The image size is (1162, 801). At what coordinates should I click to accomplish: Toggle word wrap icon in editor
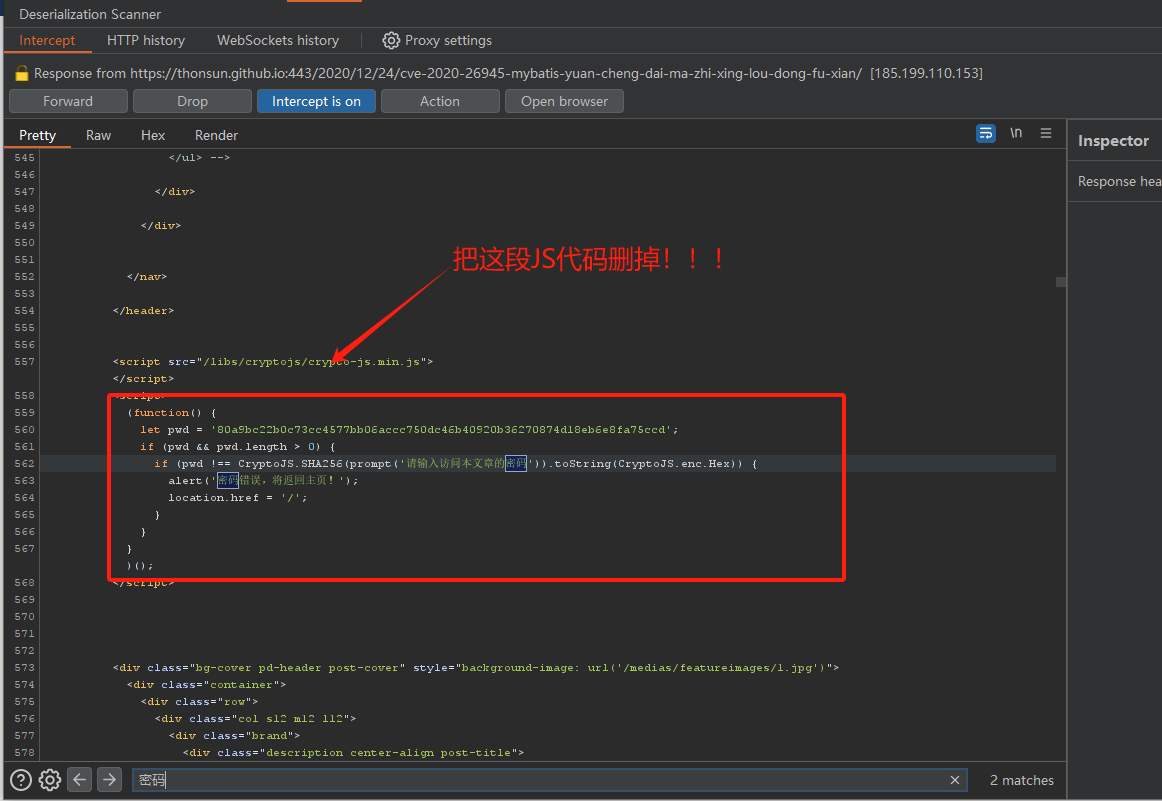986,133
